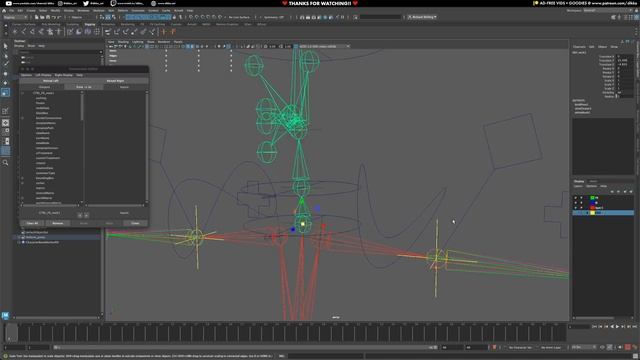This screenshot has width=640, height=360.
Task: Click the magnifier search icon in toolbox
Action: [x=5, y=163]
